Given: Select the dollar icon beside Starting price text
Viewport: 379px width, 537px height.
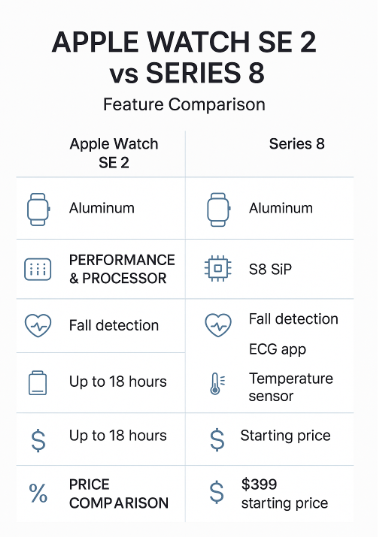Looking at the screenshot, I should point(217,439).
